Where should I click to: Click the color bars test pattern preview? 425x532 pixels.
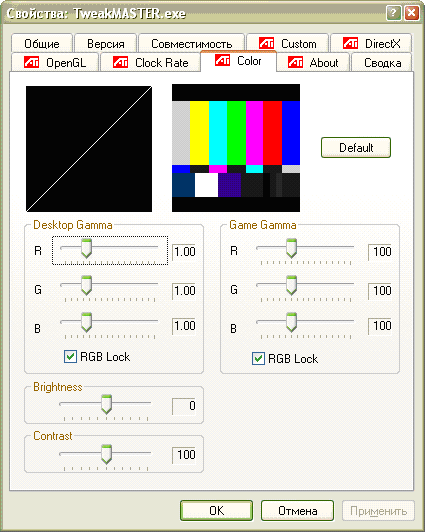click(x=236, y=148)
